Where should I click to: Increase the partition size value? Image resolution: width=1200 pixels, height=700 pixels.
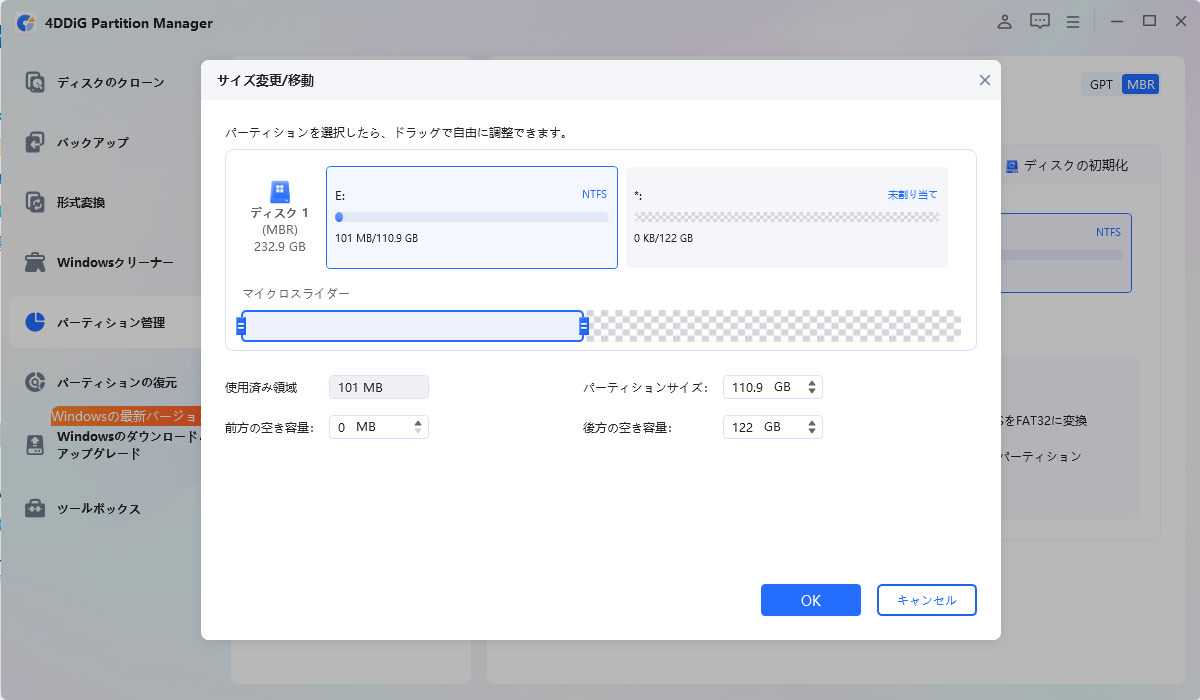click(x=812, y=382)
